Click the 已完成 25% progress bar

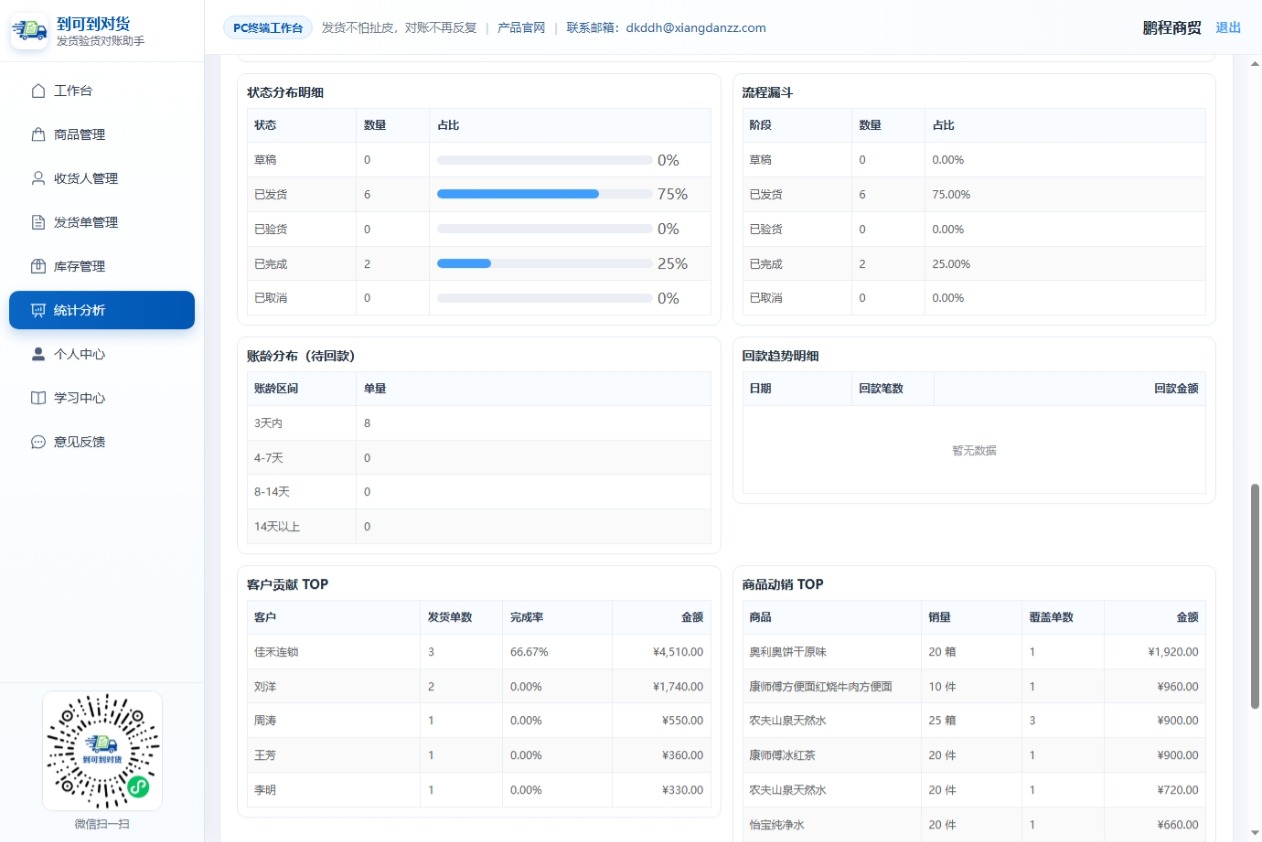(545, 263)
